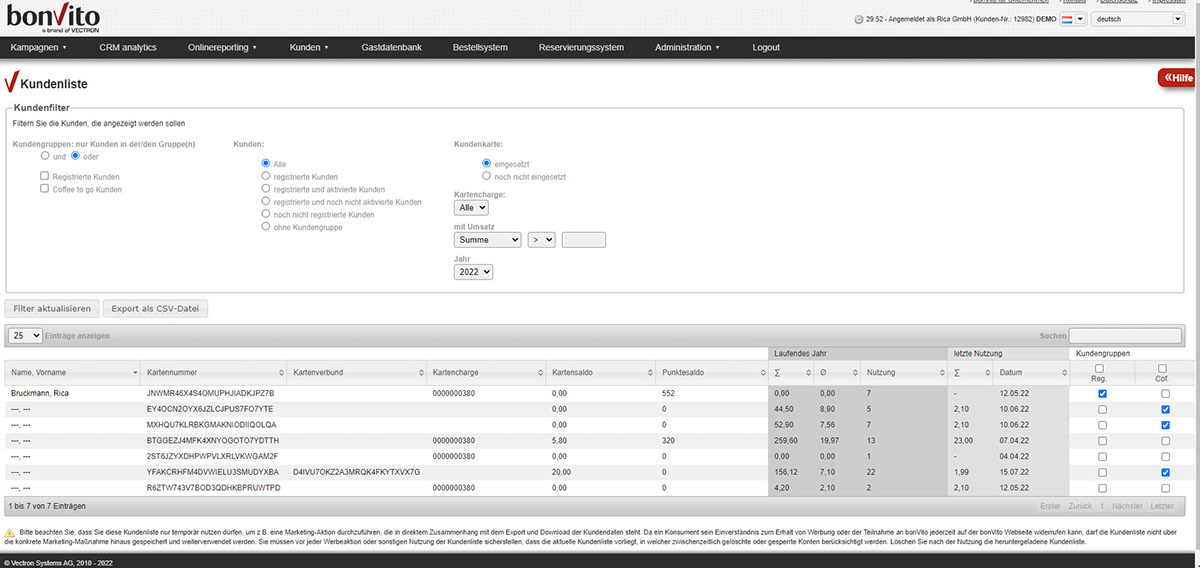Click the Zurück pagination link
The height and width of the screenshot is (568, 1200).
coord(1078,507)
